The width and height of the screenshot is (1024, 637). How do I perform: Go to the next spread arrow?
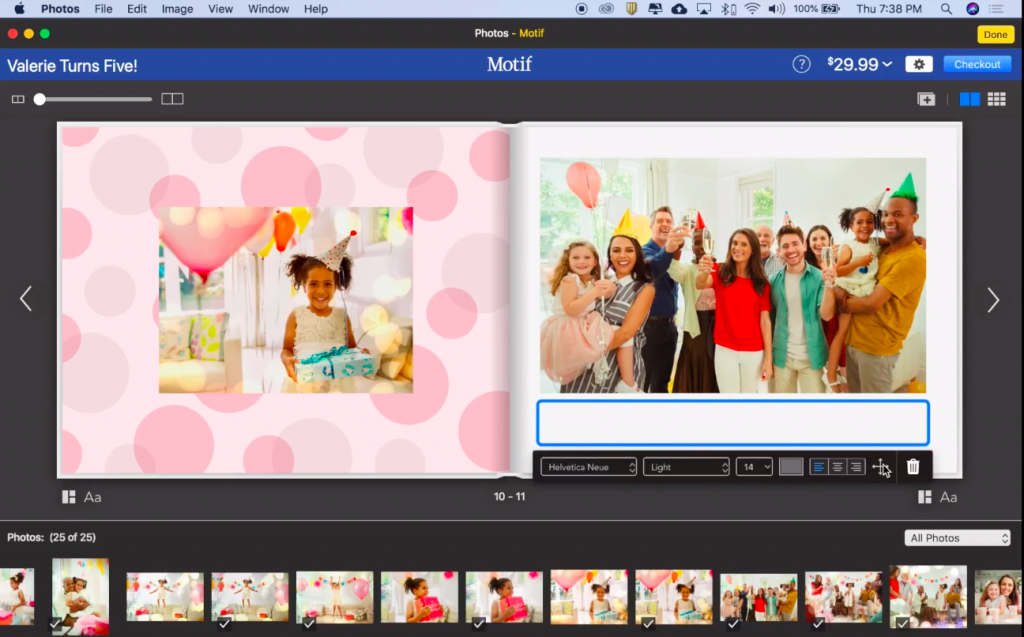click(993, 300)
